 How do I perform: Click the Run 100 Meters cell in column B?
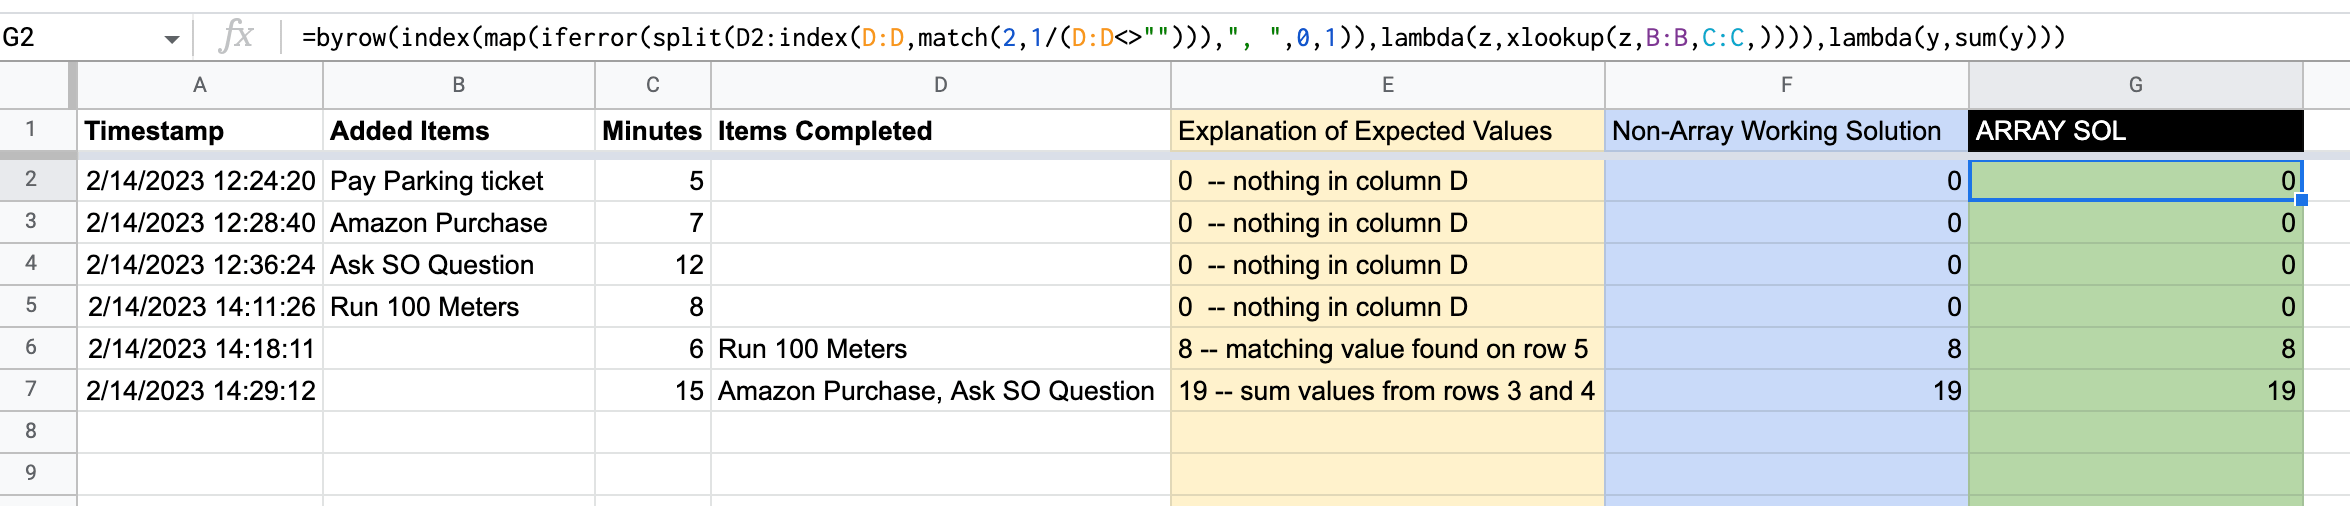tap(459, 307)
